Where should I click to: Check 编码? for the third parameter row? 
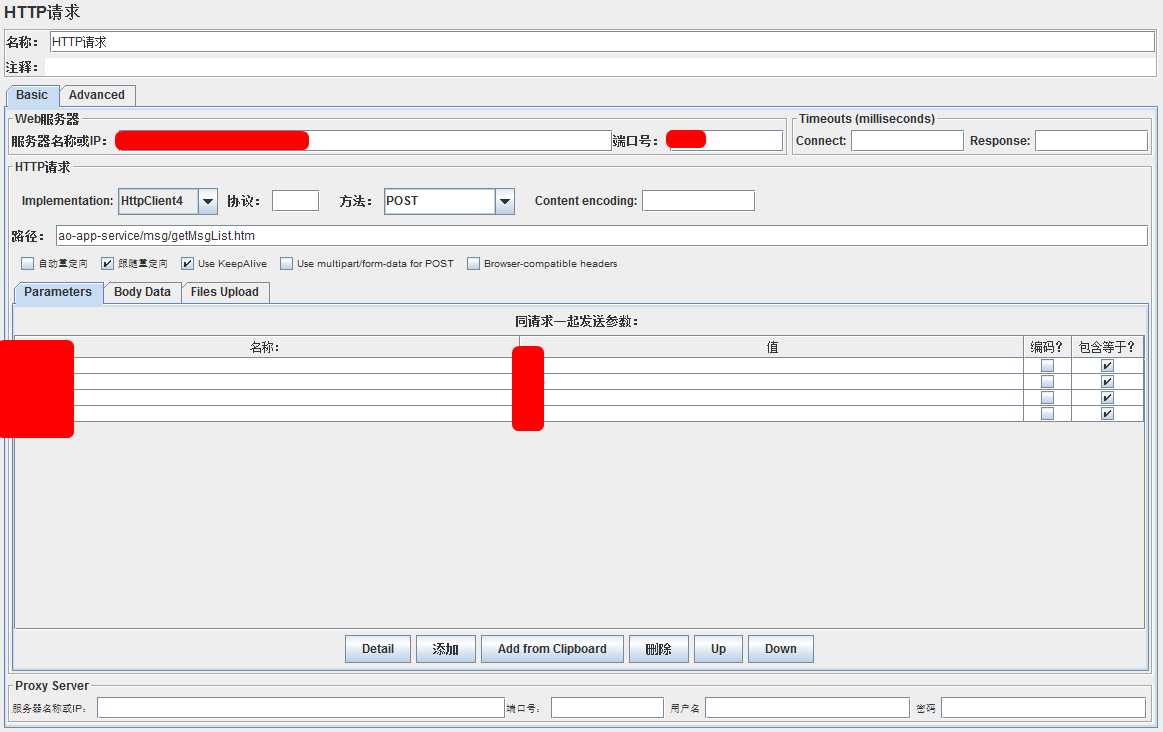tap(1047, 398)
